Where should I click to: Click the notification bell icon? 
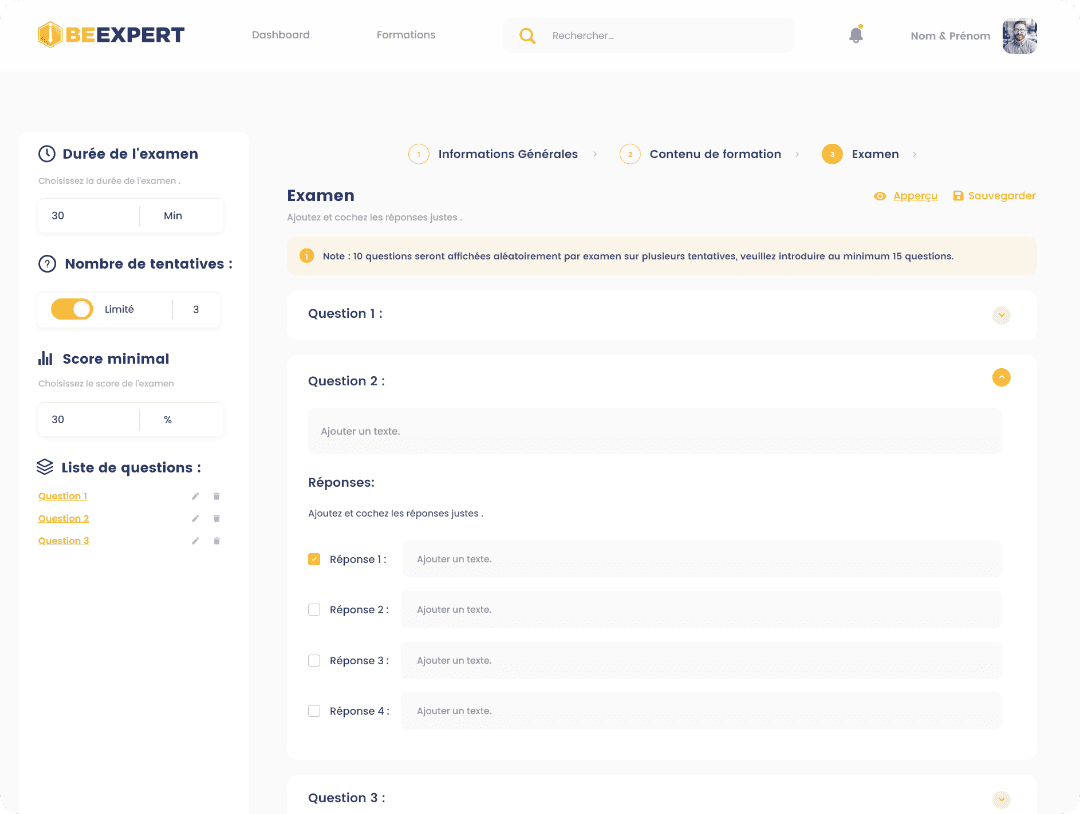click(x=855, y=35)
